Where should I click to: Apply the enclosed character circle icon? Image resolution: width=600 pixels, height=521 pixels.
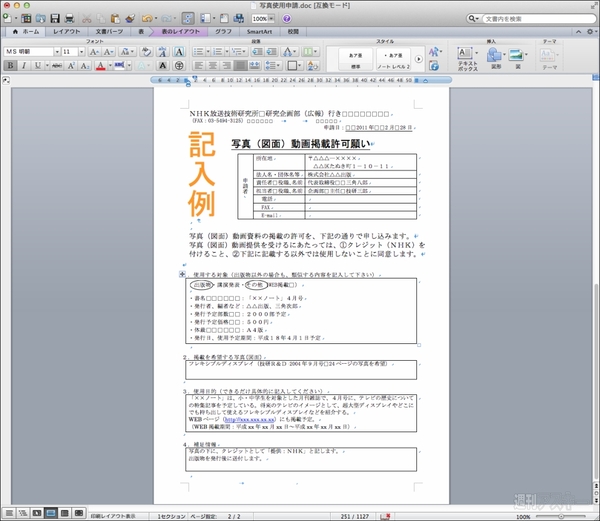[x=179, y=65]
